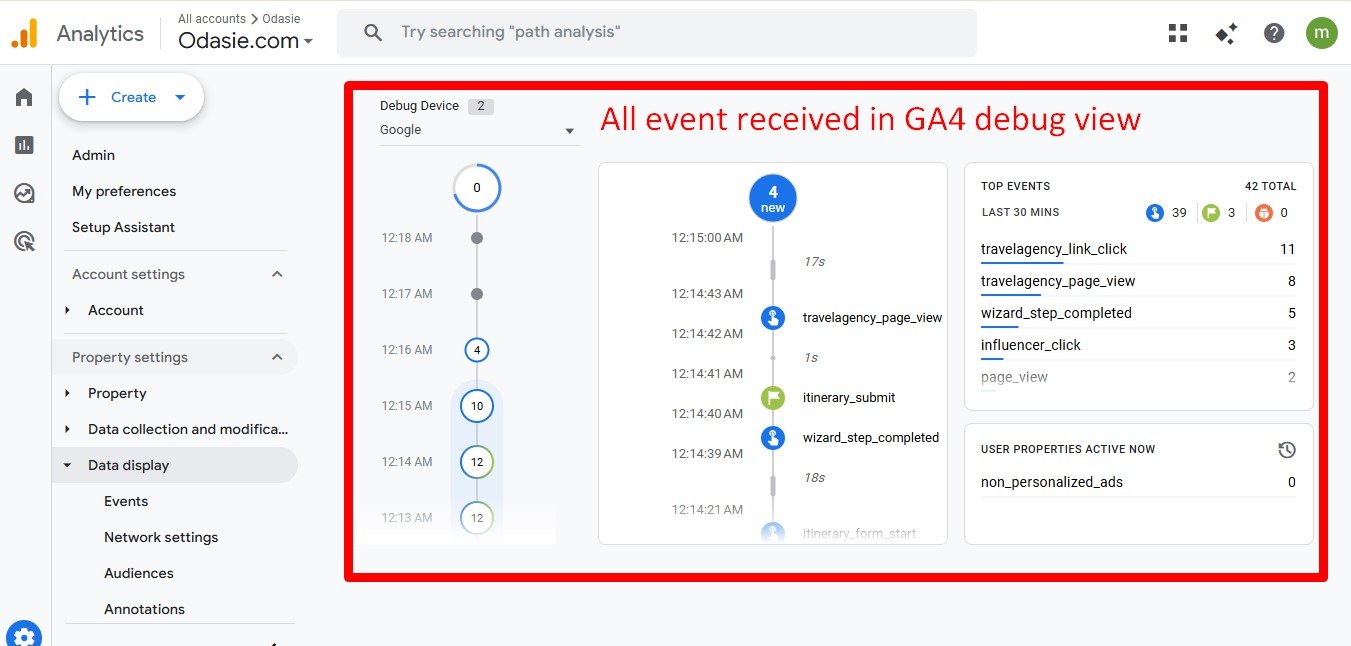Collapse the Account settings section
This screenshot has height=646, width=1351.
[x=278, y=274]
